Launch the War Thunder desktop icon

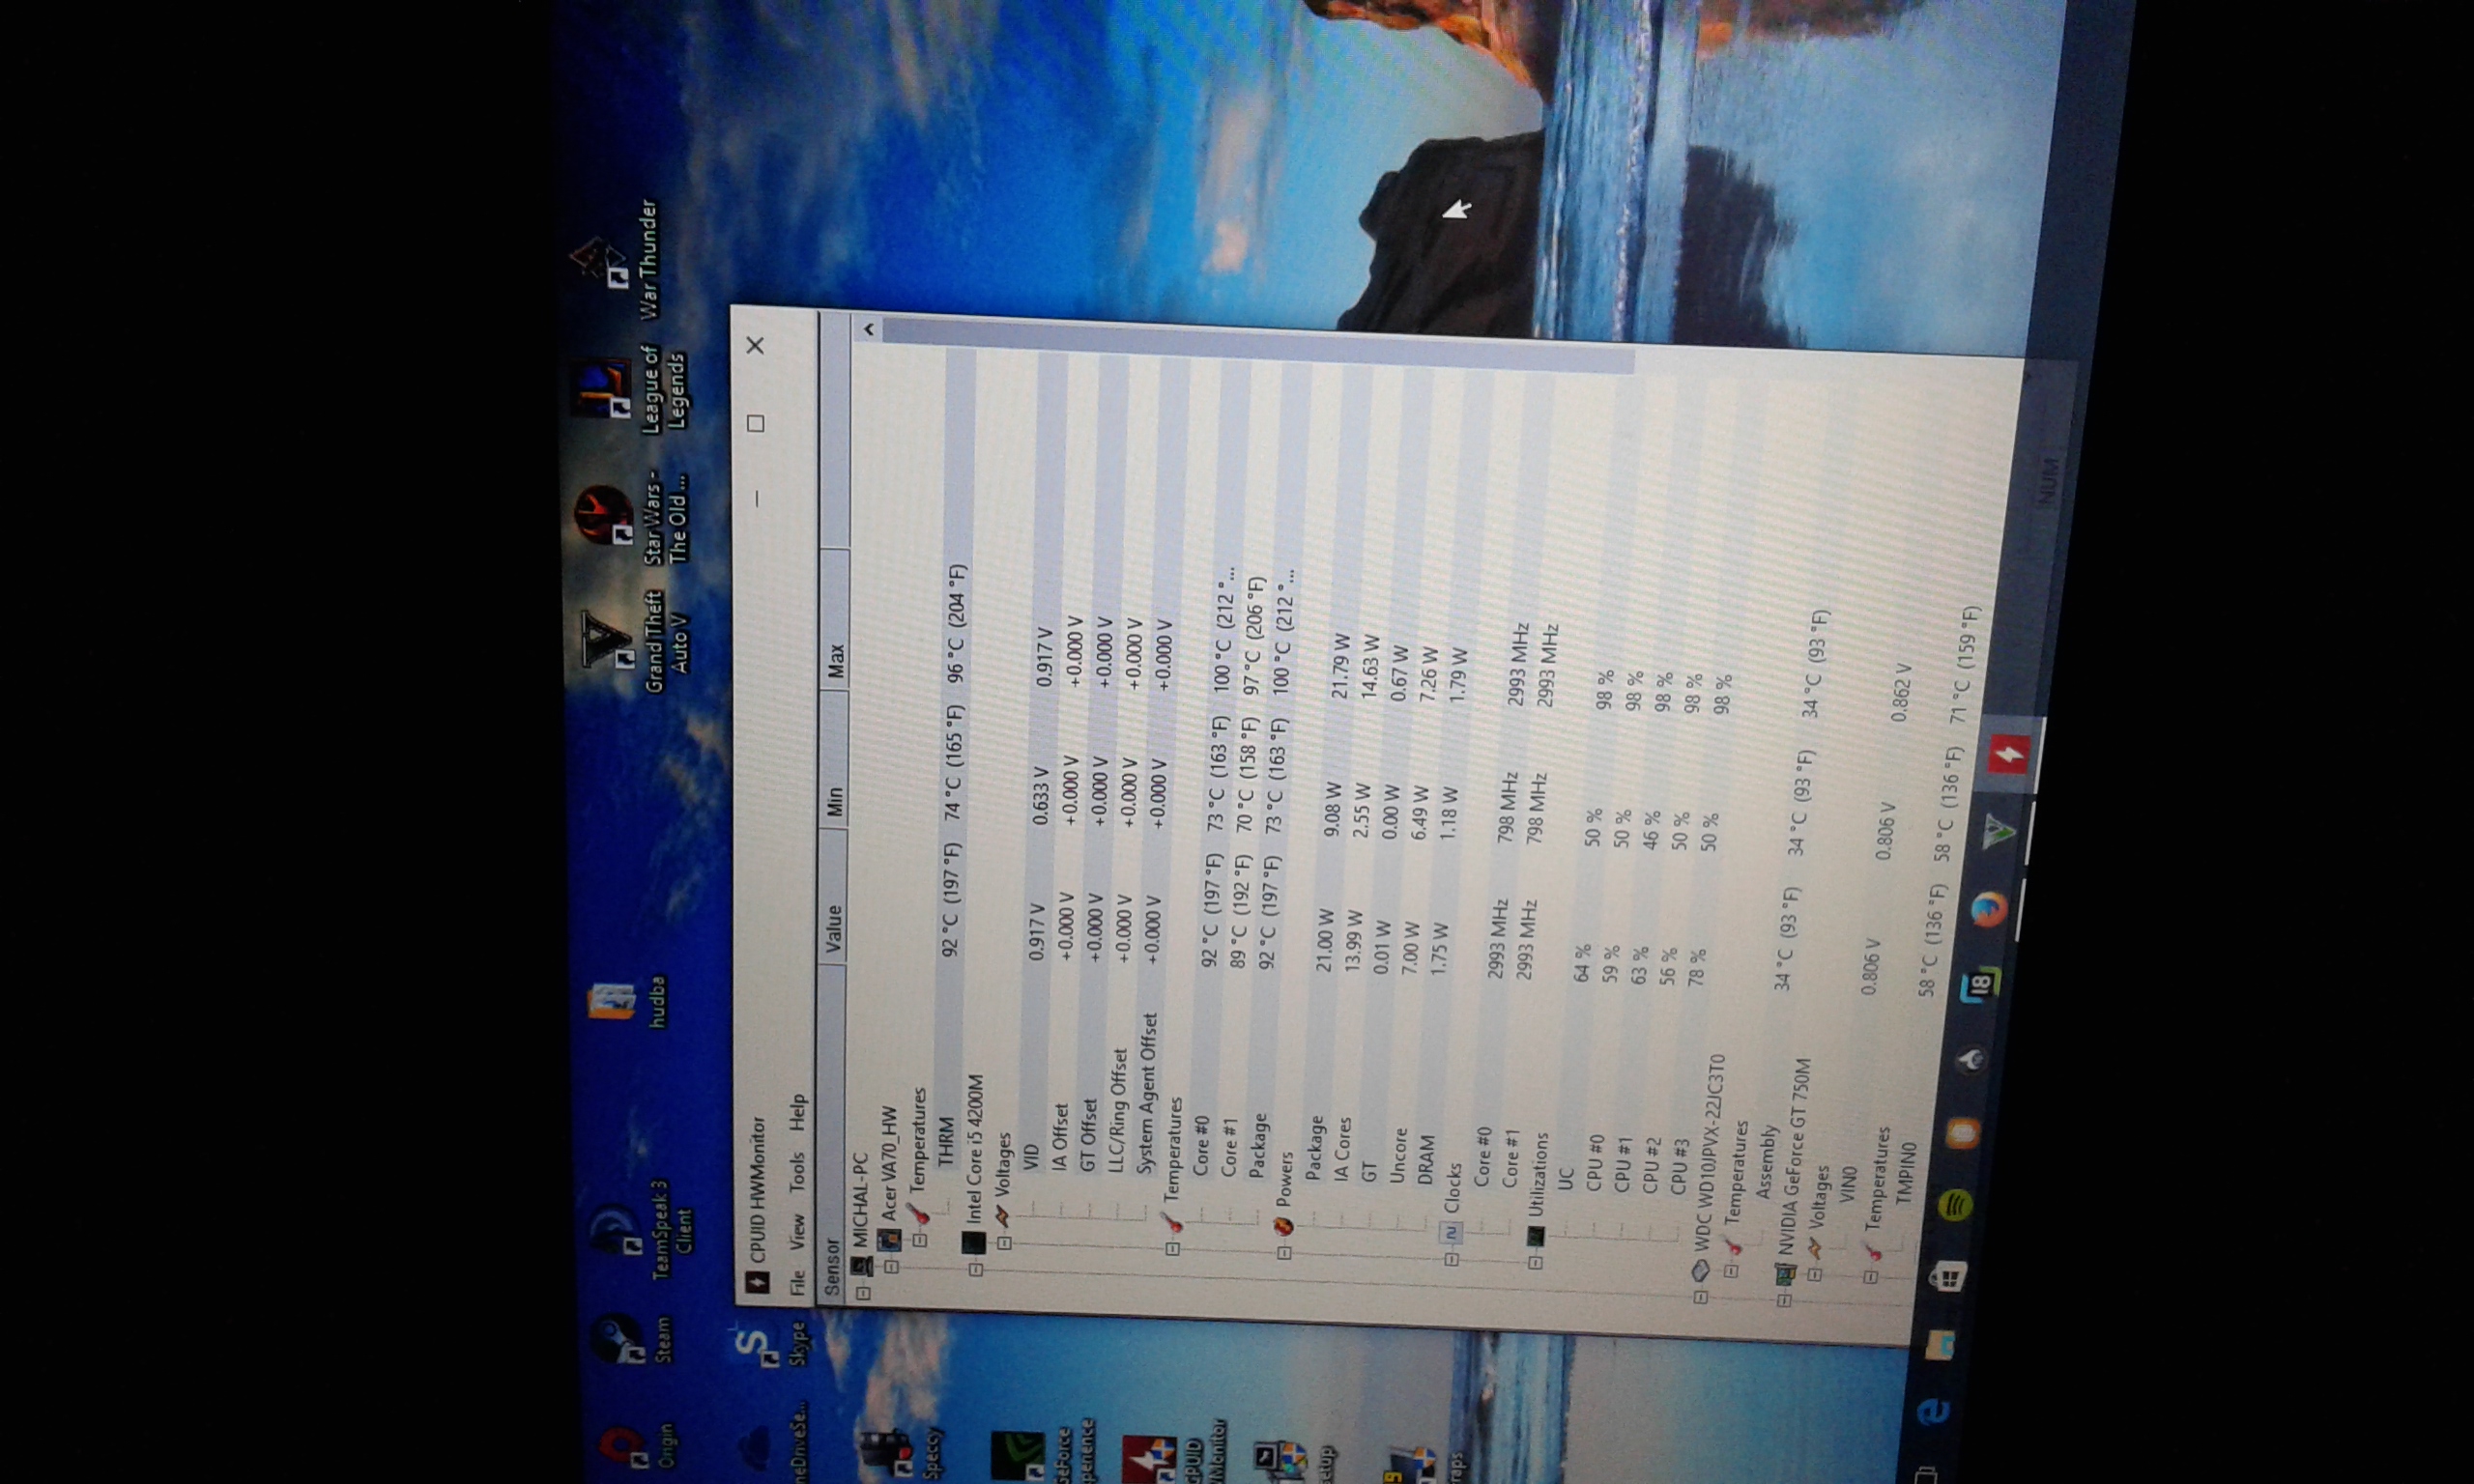pos(600,262)
